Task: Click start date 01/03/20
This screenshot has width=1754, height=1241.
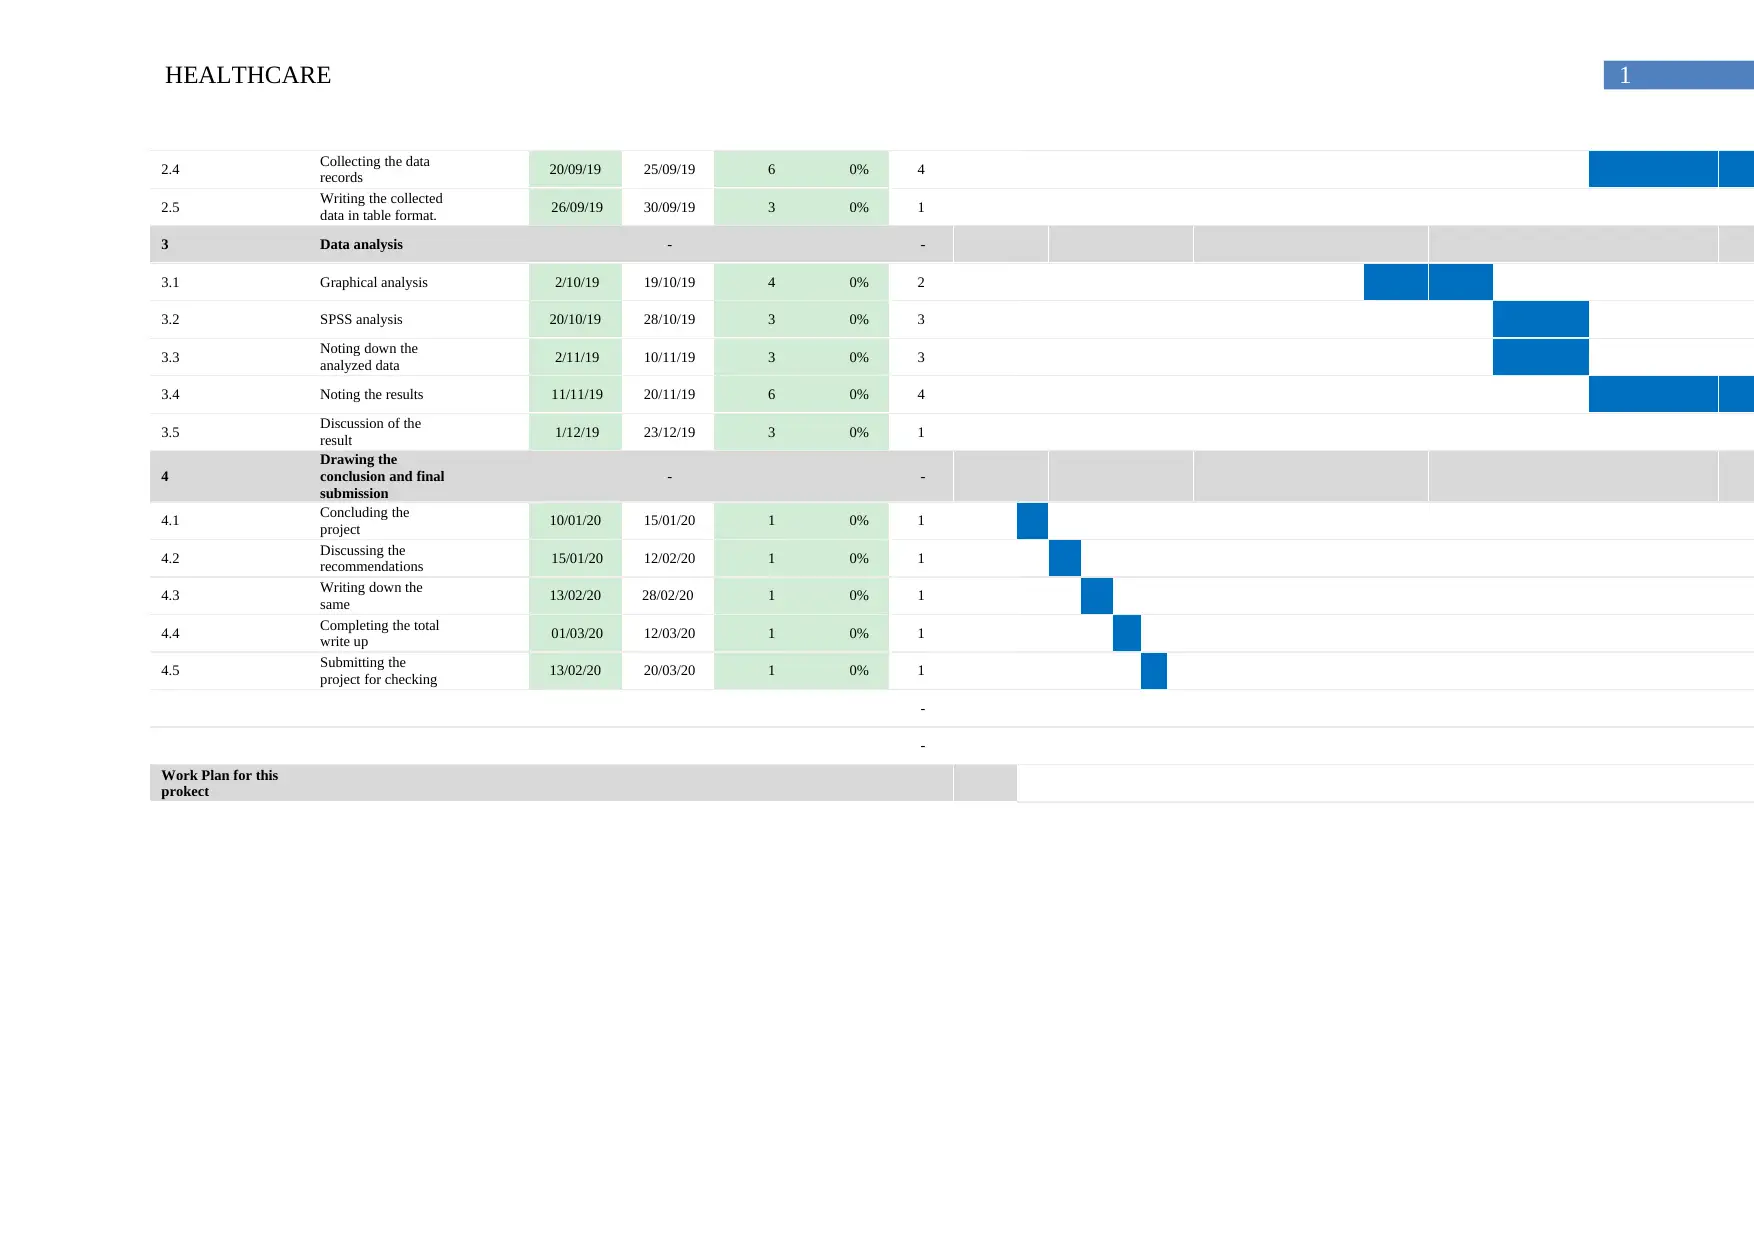Action: pyautogui.click(x=577, y=633)
